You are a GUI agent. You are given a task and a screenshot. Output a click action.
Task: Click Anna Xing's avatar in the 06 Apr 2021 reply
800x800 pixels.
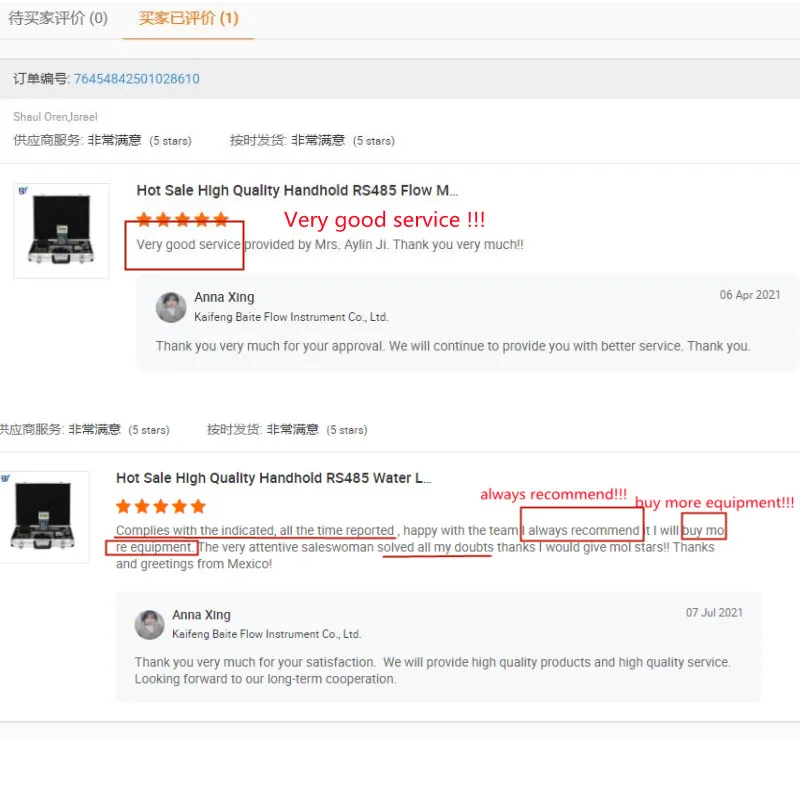point(171,307)
